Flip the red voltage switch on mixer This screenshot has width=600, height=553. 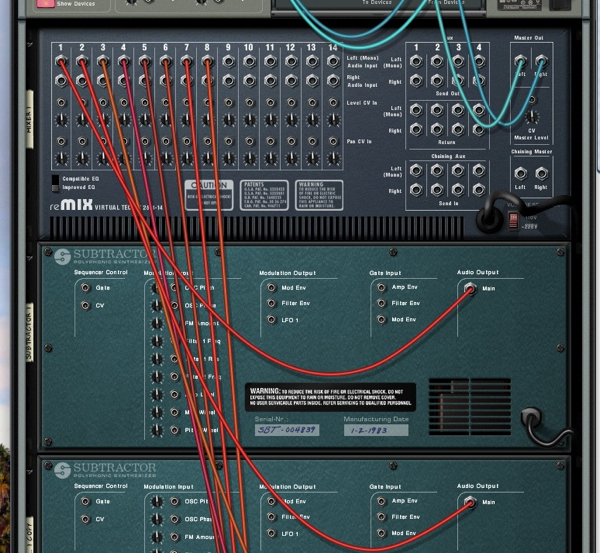515,218
